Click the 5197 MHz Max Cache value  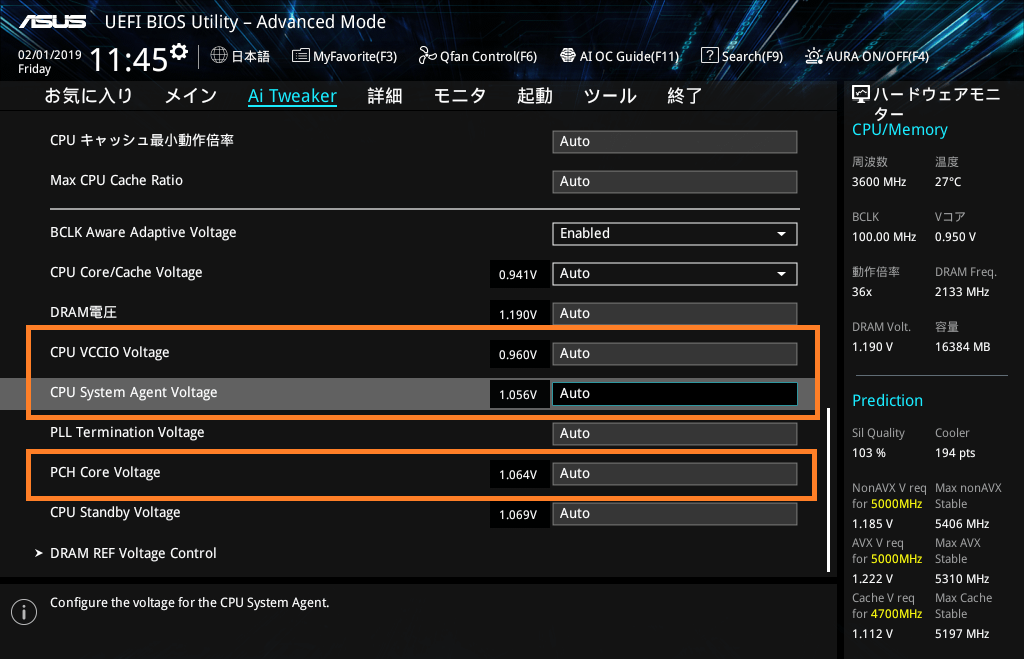[x=962, y=634]
